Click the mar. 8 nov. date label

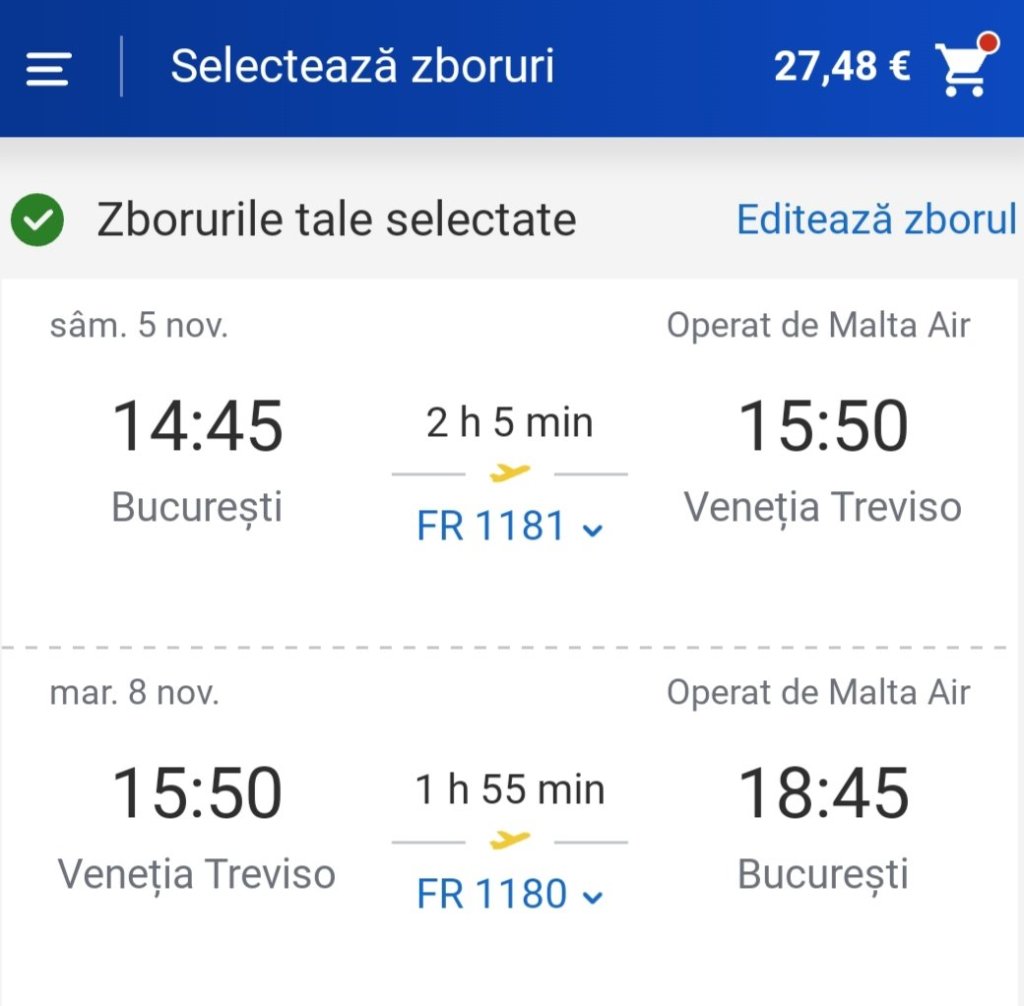coord(134,693)
